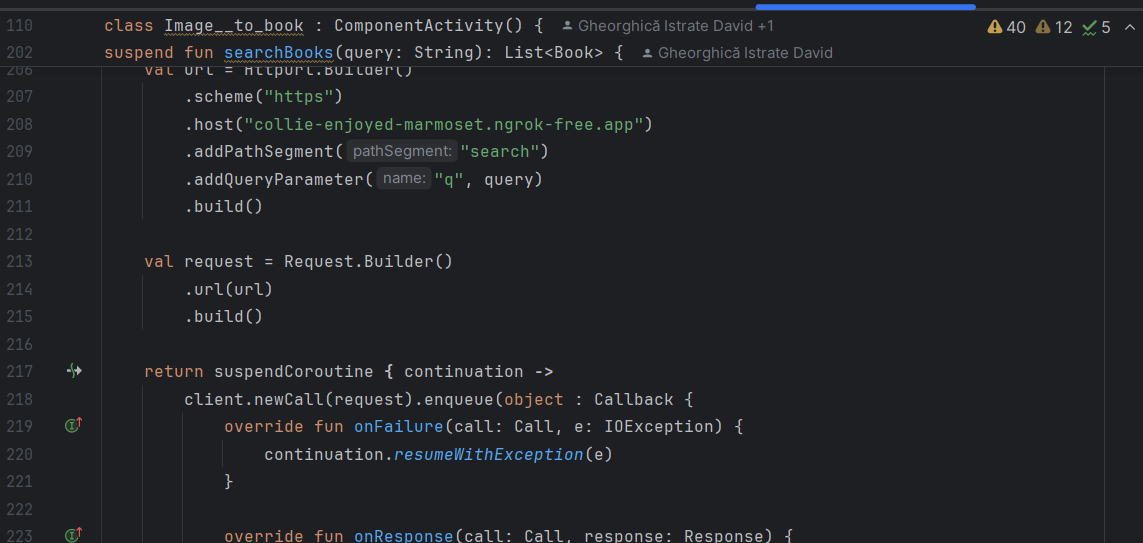Viewport: 1143px width, 543px height.
Task: Click the onFailure method name
Action: point(399,426)
